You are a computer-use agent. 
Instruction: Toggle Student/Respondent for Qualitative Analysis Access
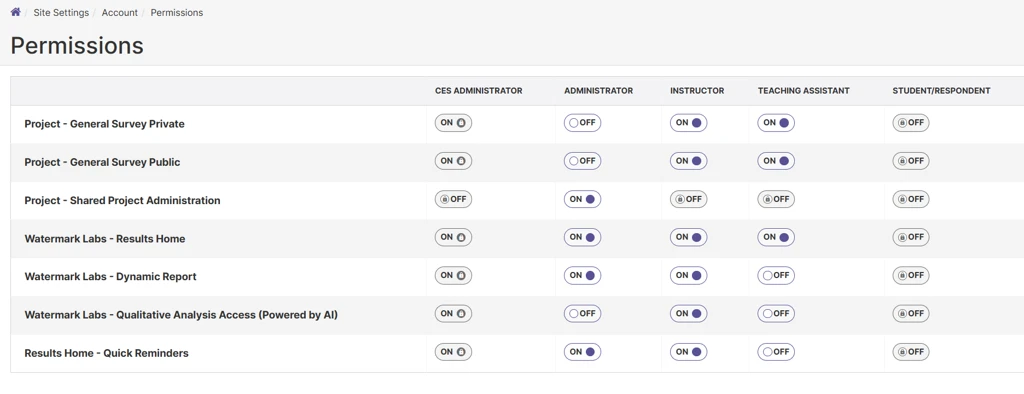coord(911,314)
